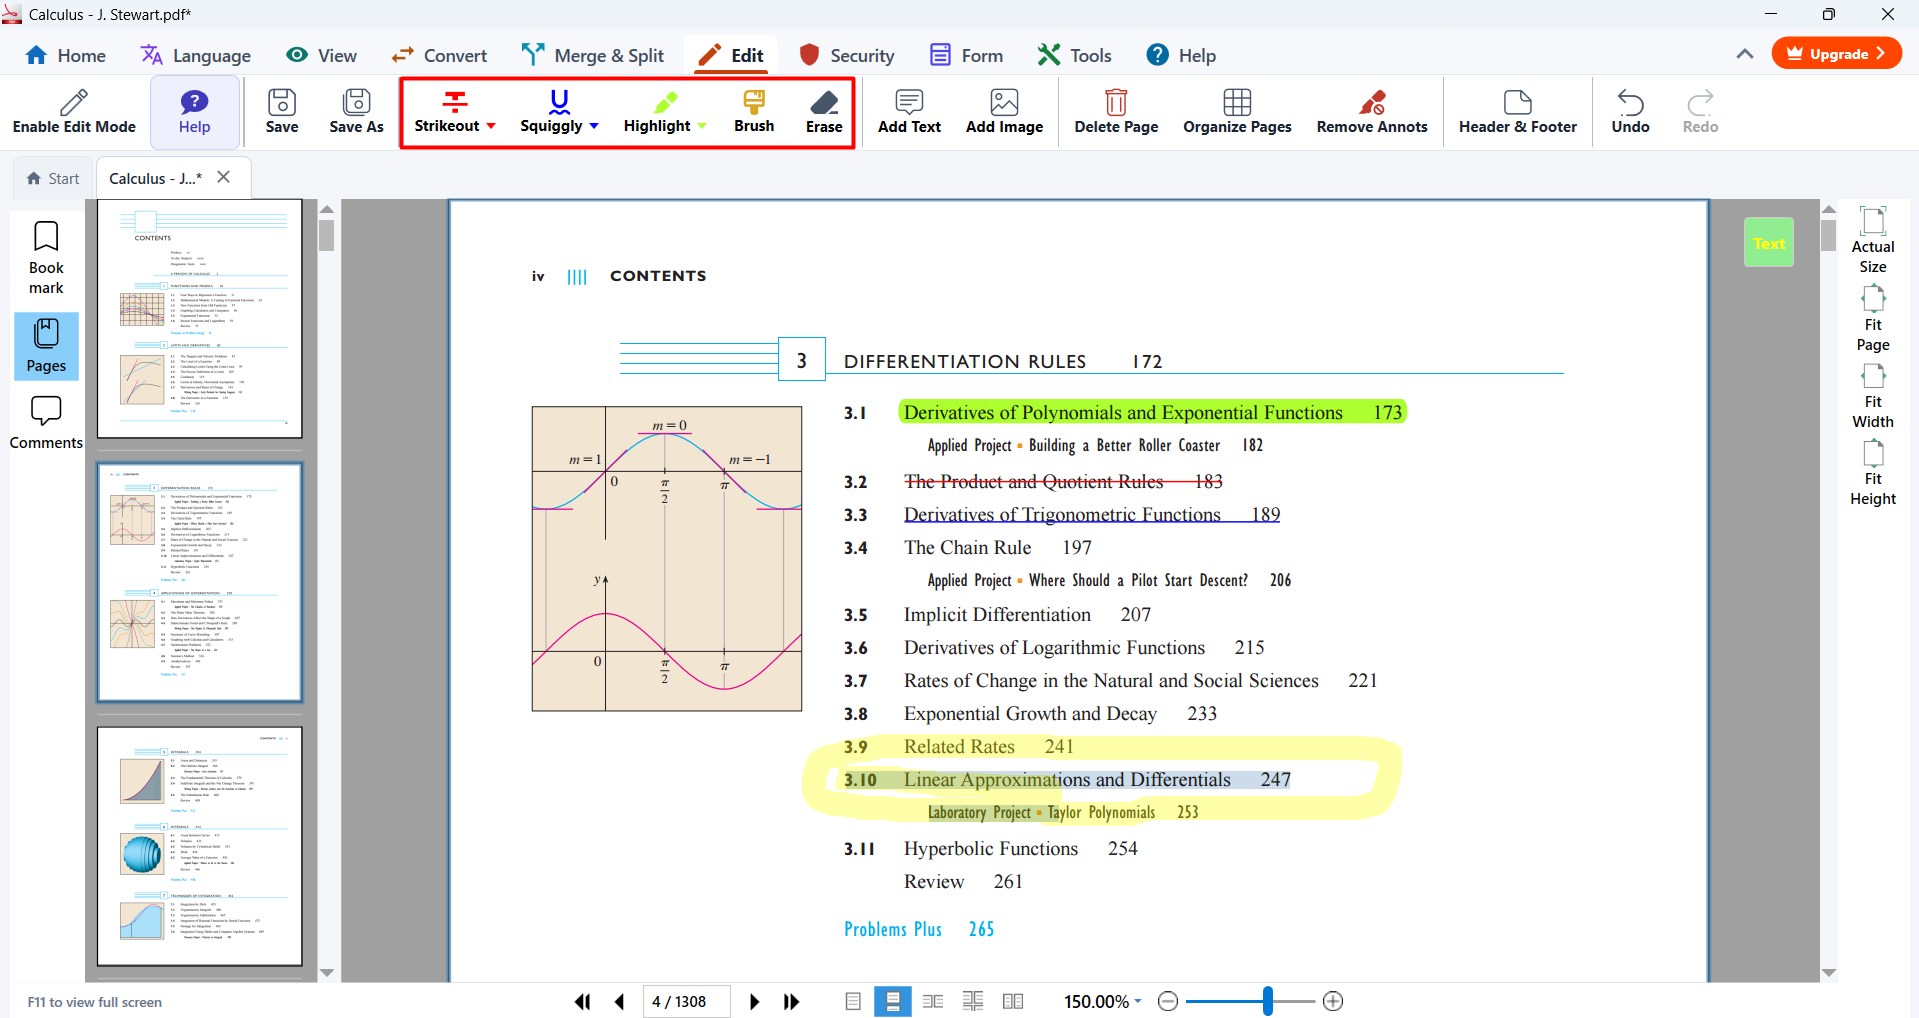Toggle the Pages thumbnail panel
Viewport: 1919px width, 1018px height.
coord(46,346)
